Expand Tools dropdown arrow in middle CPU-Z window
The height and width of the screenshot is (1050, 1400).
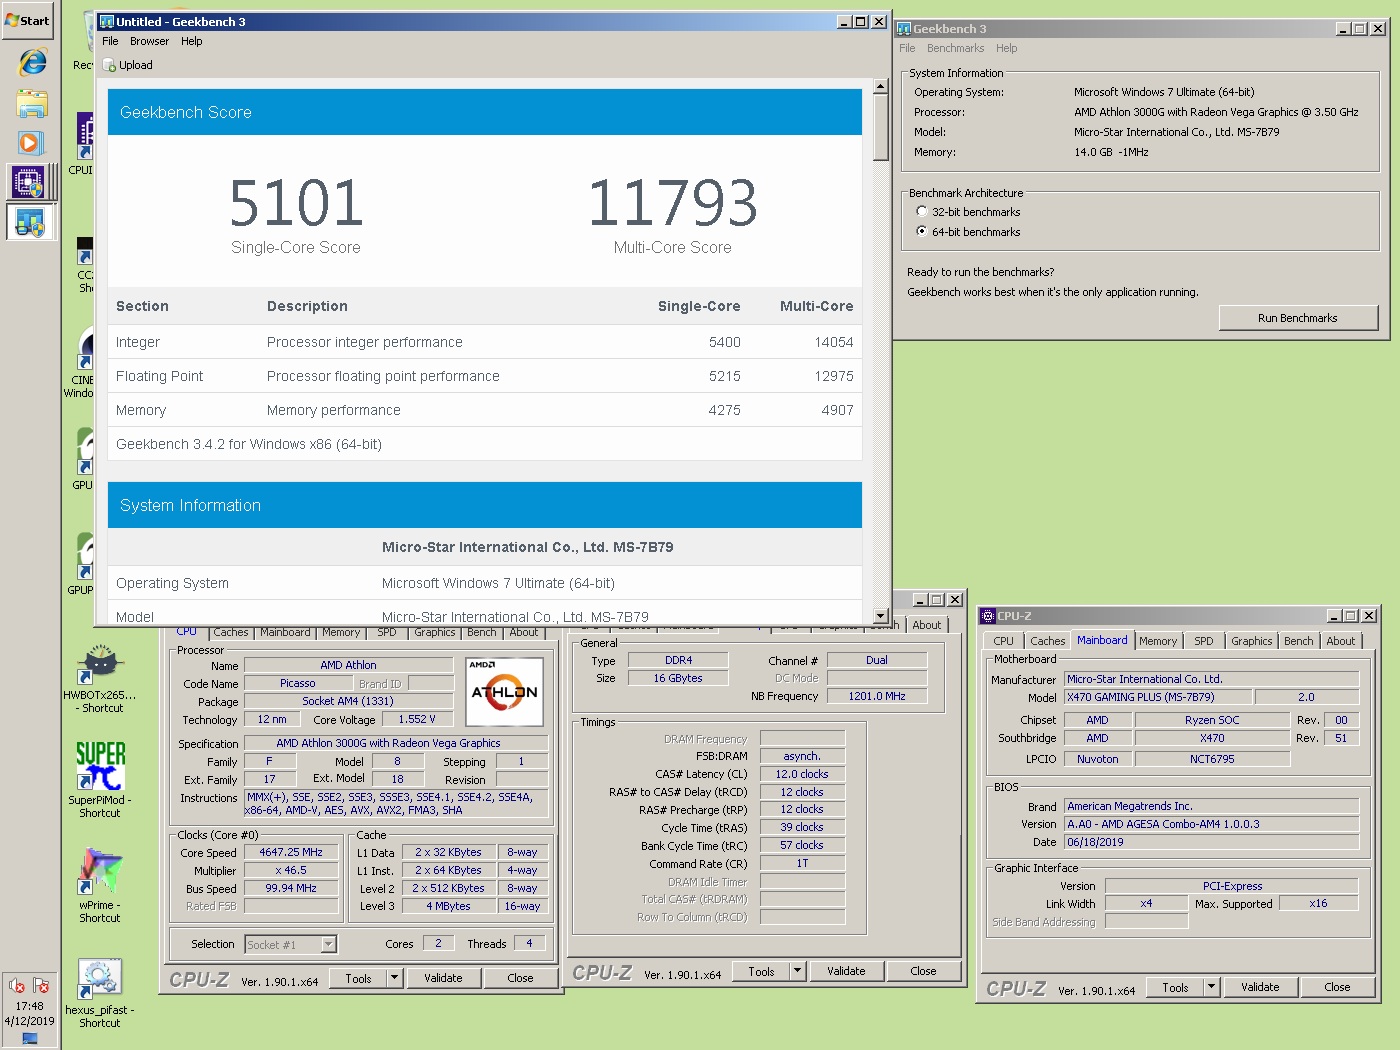(x=797, y=971)
